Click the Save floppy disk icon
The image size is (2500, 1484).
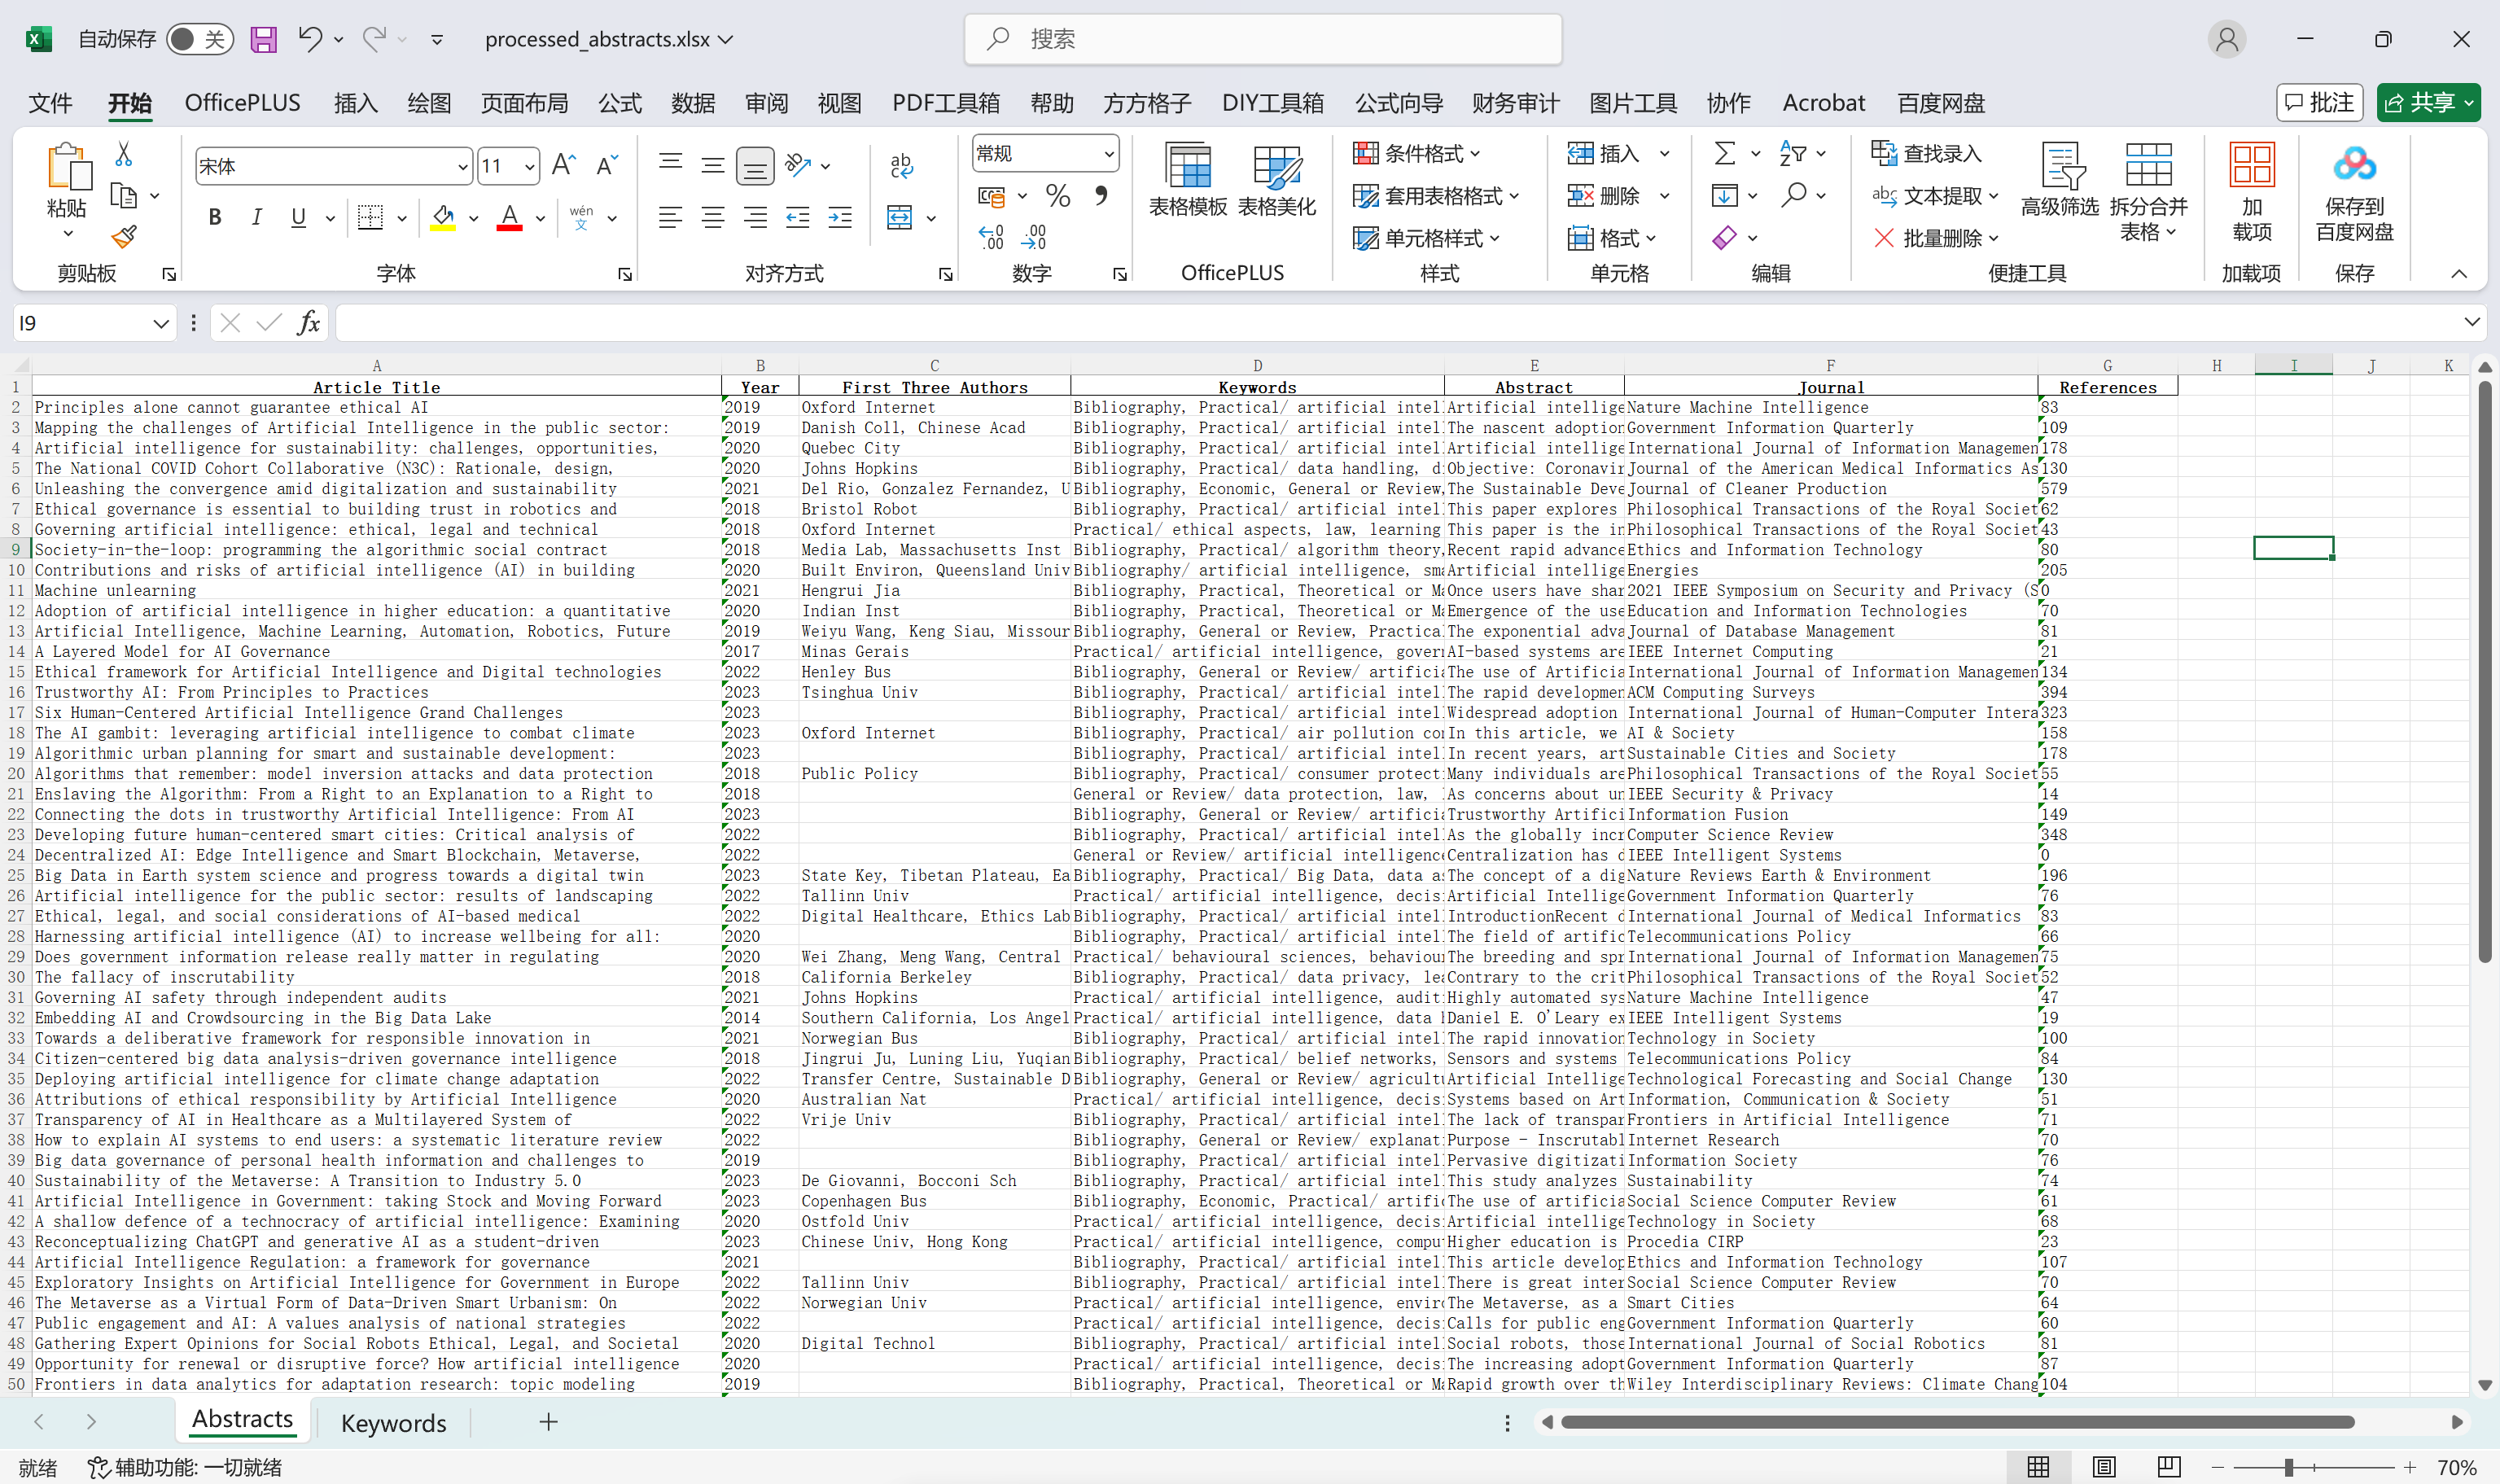tap(263, 39)
